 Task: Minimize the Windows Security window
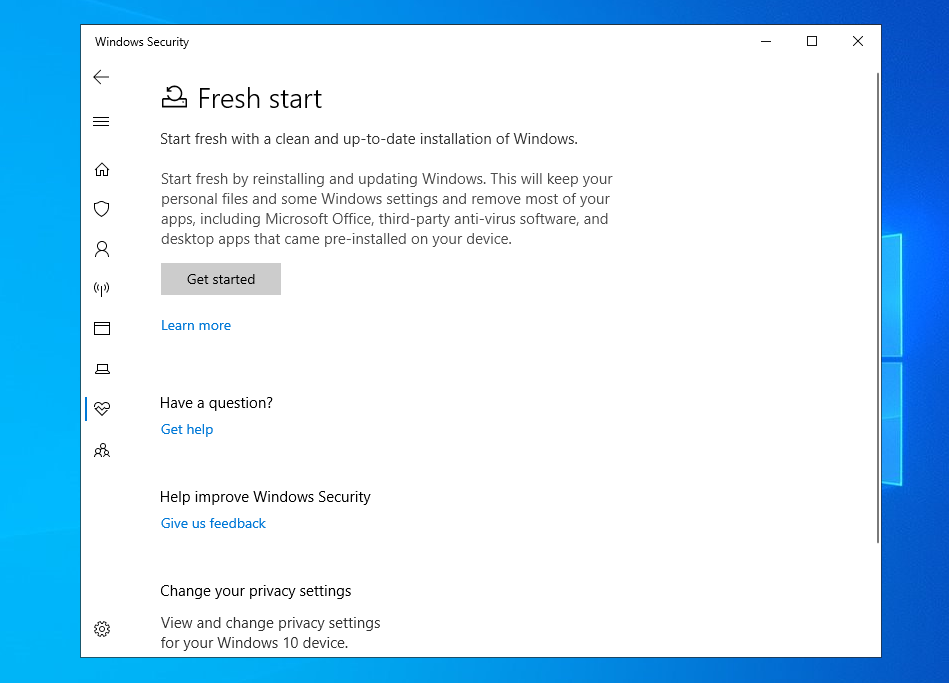pyautogui.click(x=766, y=41)
